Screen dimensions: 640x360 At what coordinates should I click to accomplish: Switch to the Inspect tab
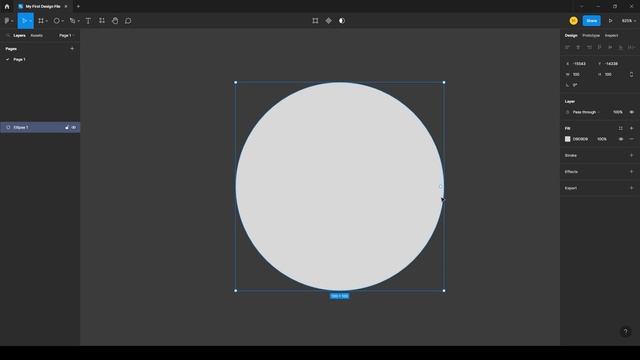[611, 36]
